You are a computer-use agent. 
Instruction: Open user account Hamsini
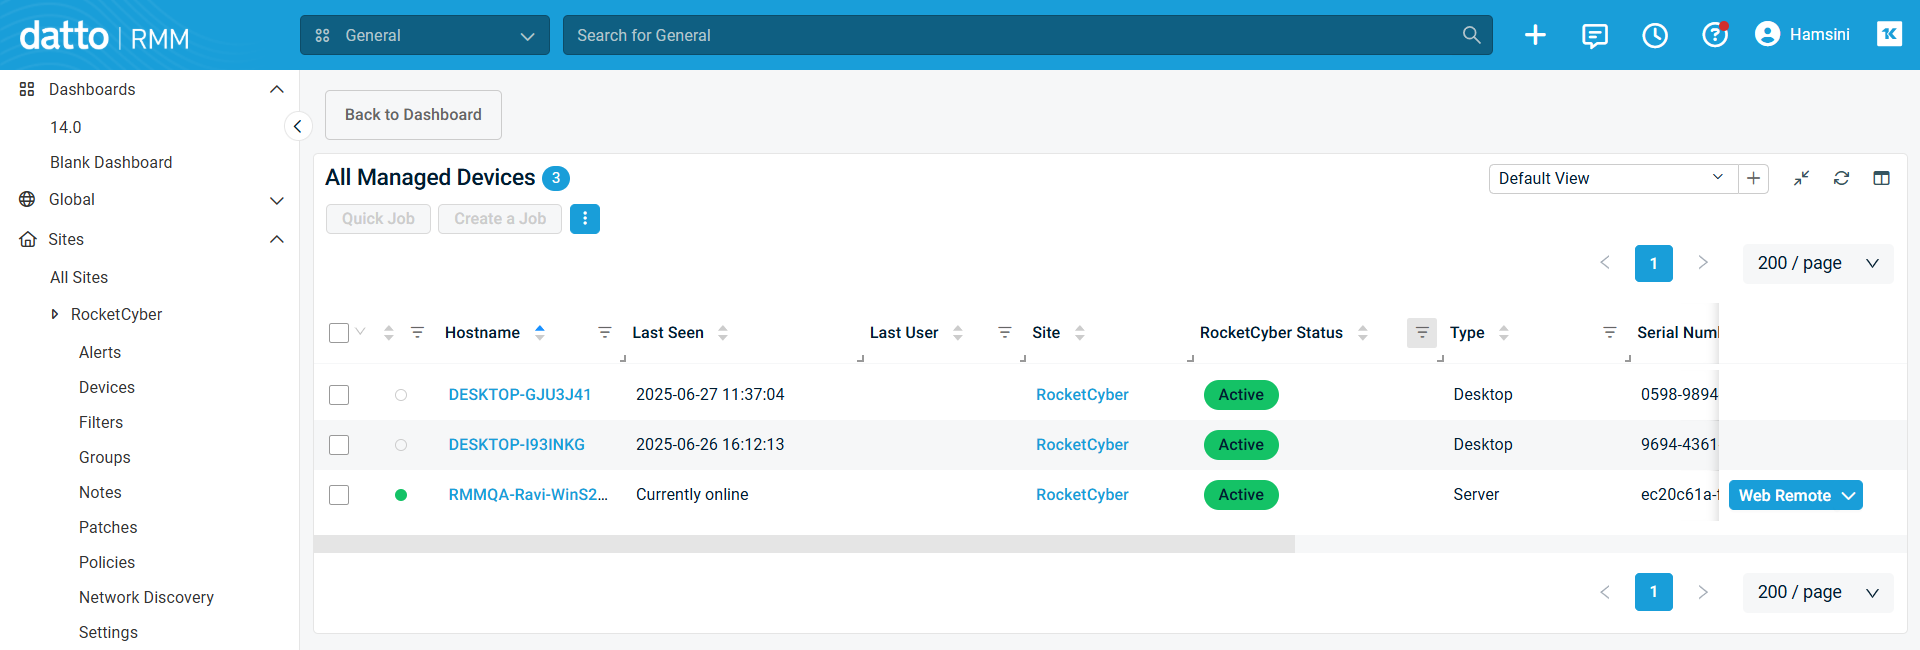[1803, 35]
